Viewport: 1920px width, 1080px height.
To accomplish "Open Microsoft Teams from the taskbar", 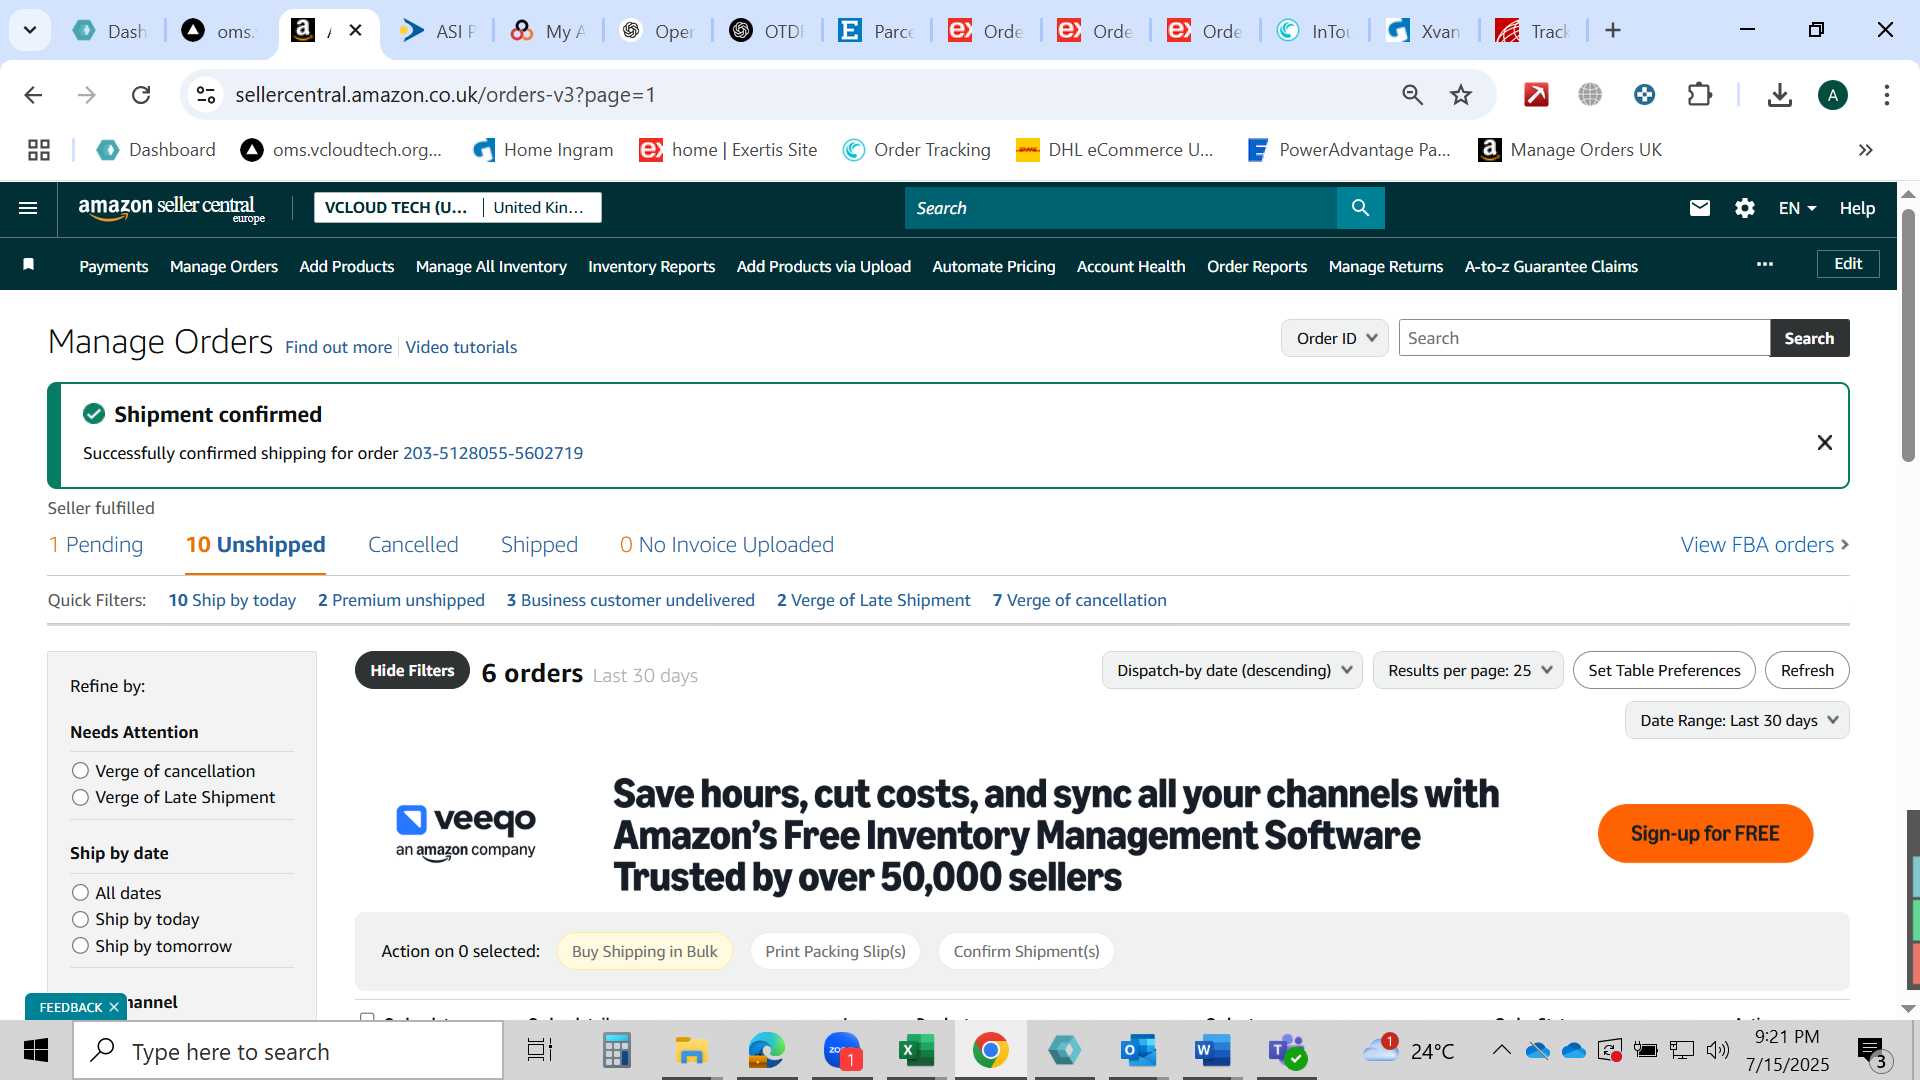I will click(x=1286, y=1051).
